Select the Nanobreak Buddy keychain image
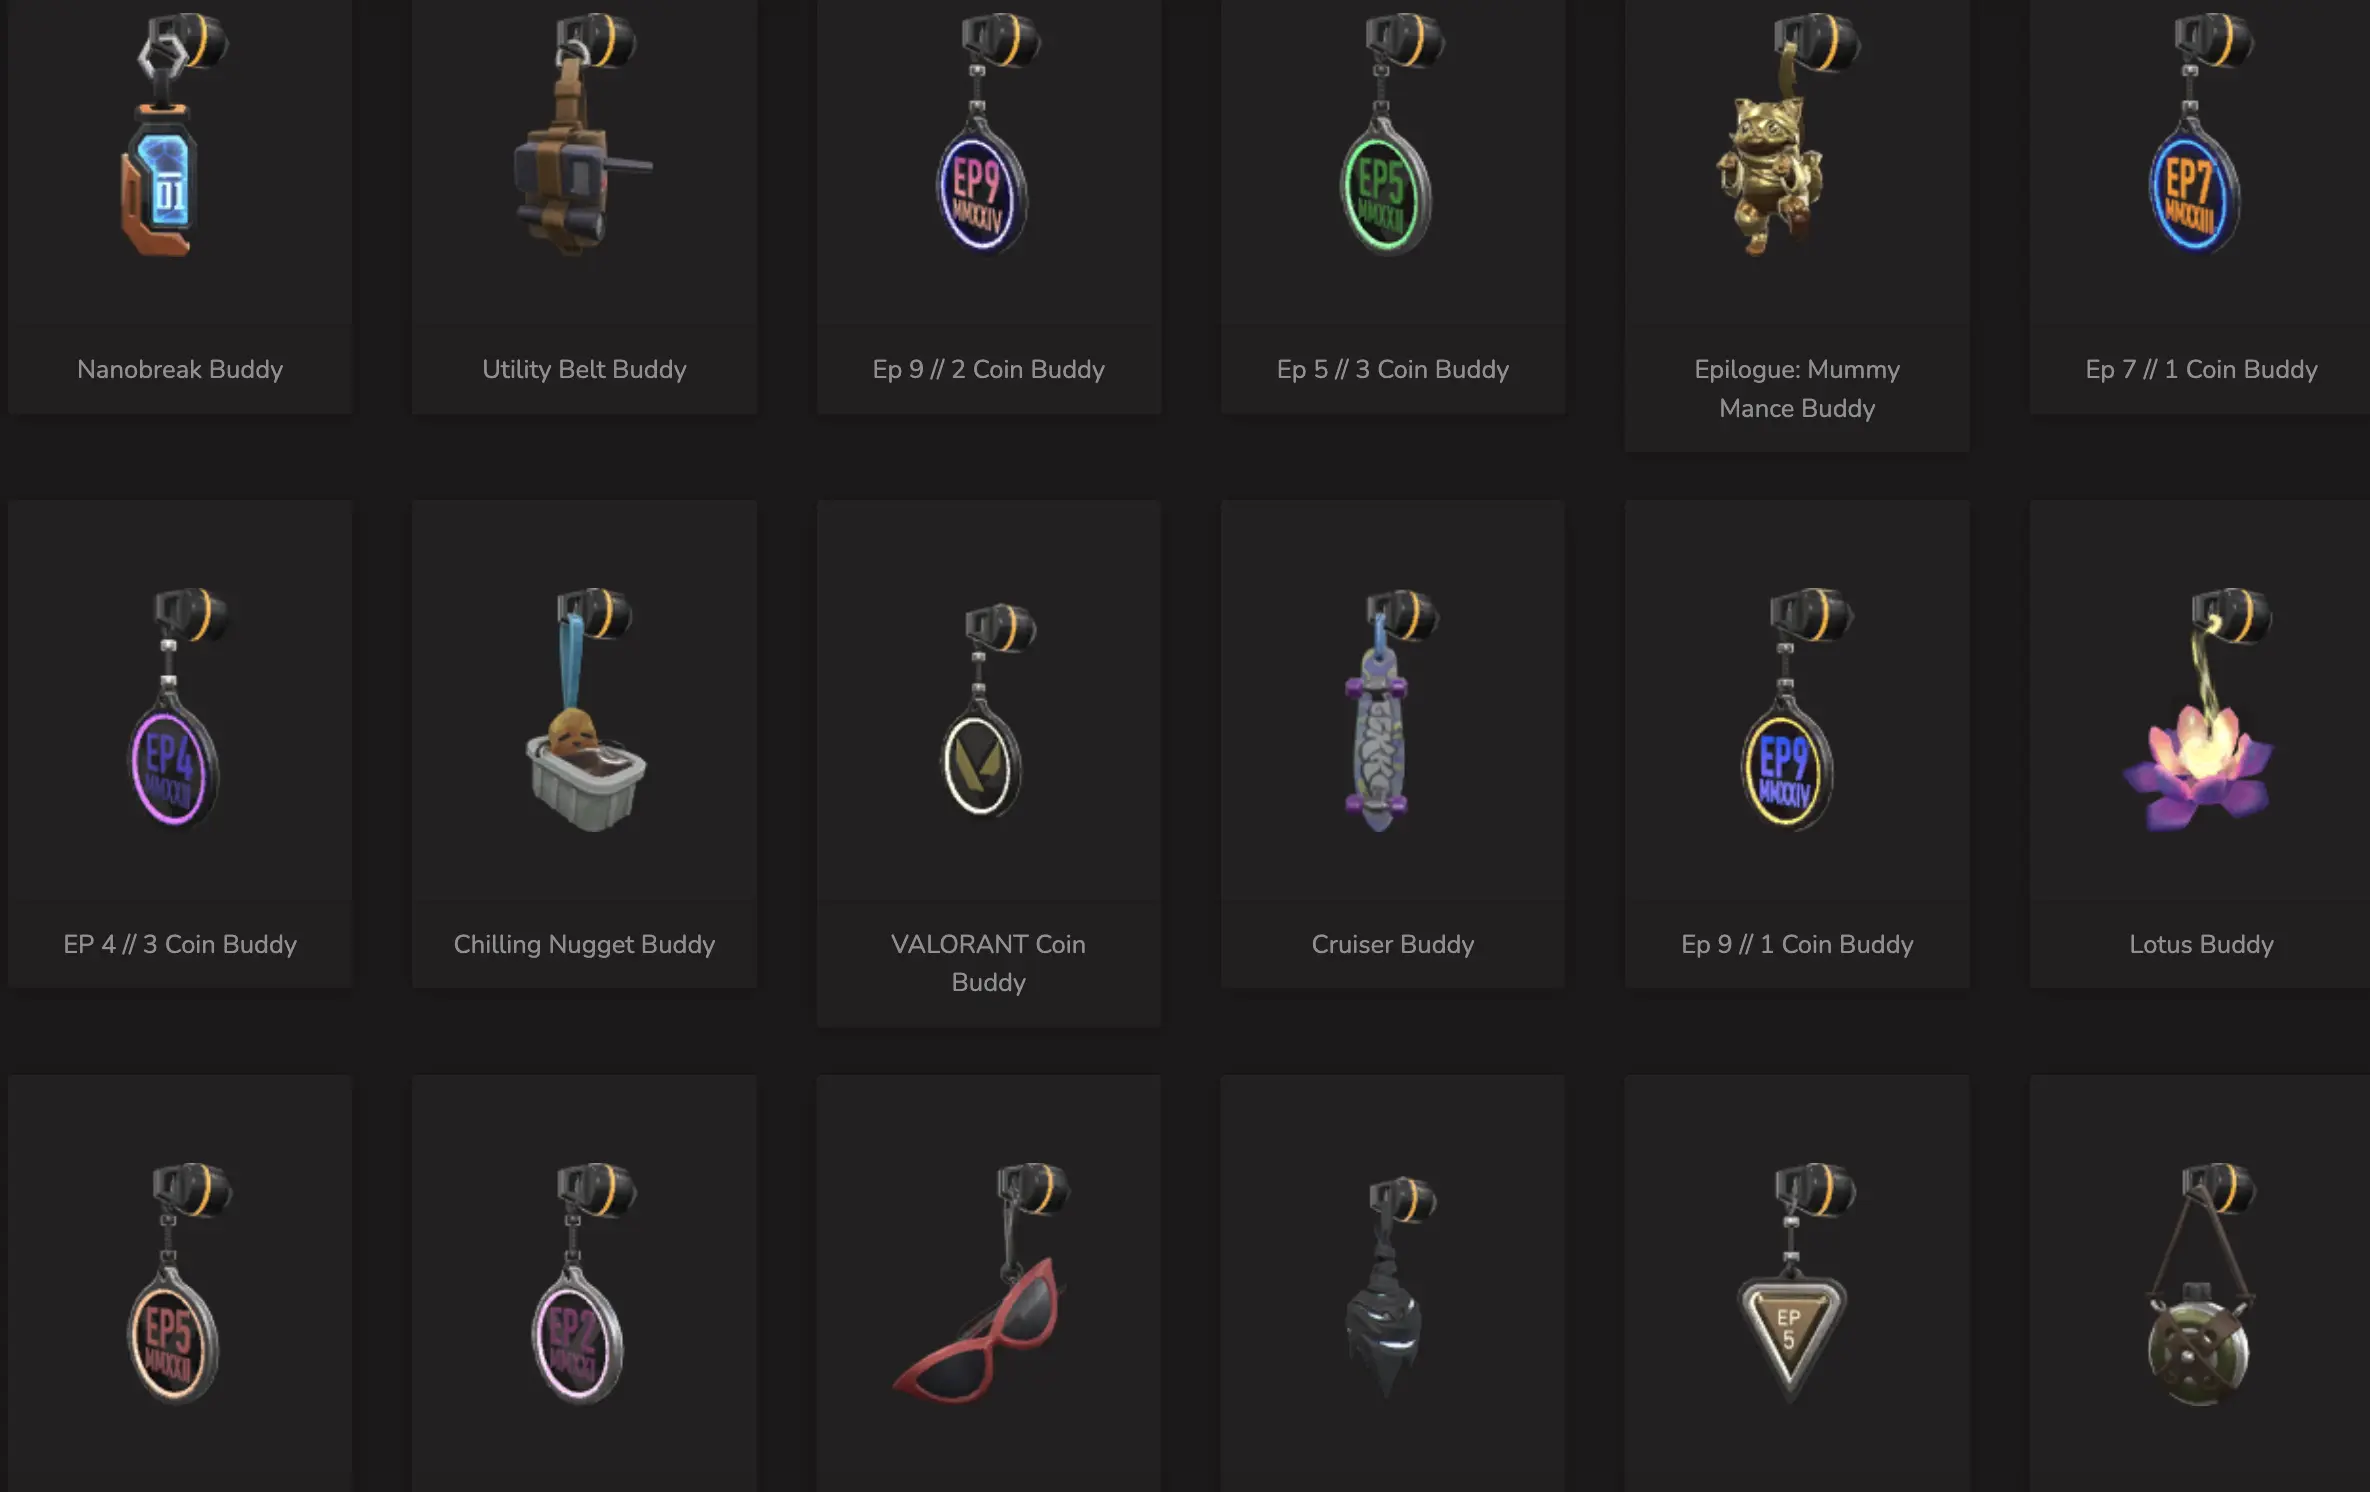The width and height of the screenshot is (2370, 1492). (175, 135)
